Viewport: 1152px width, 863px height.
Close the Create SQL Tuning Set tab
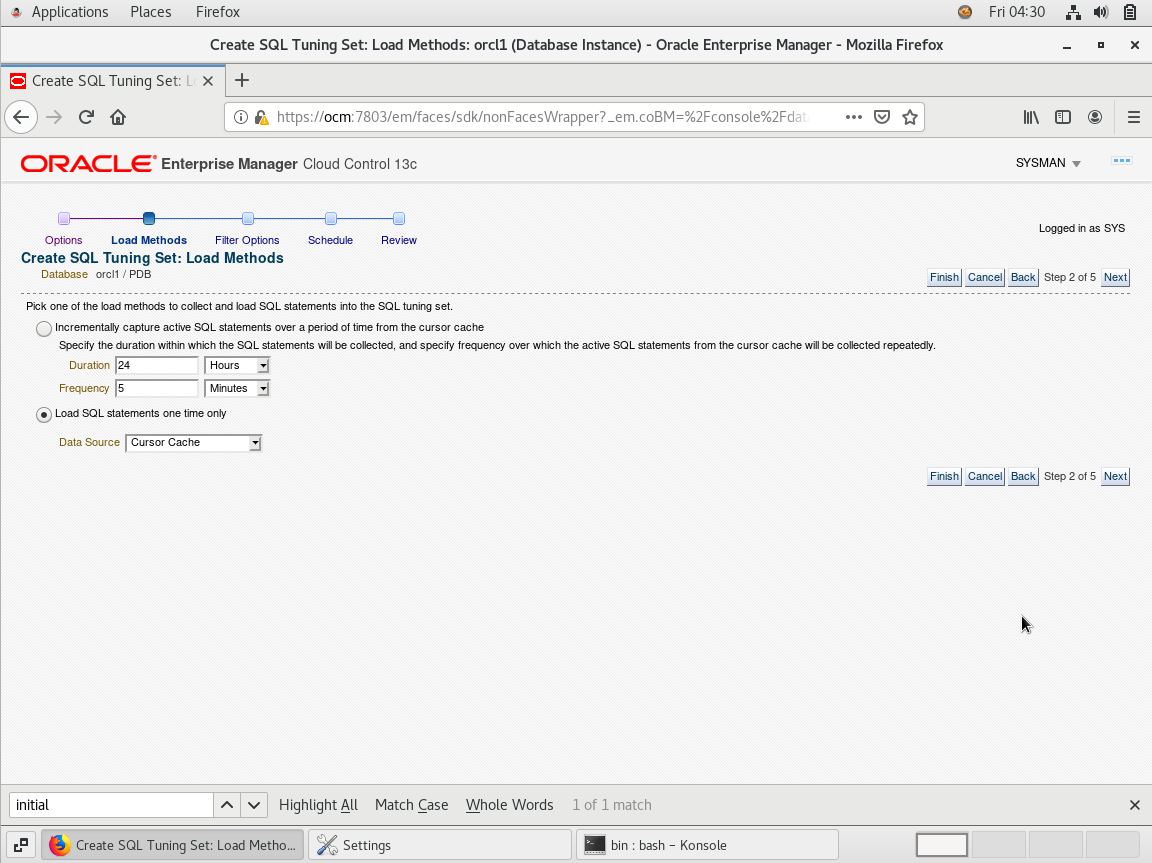click(208, 81)
